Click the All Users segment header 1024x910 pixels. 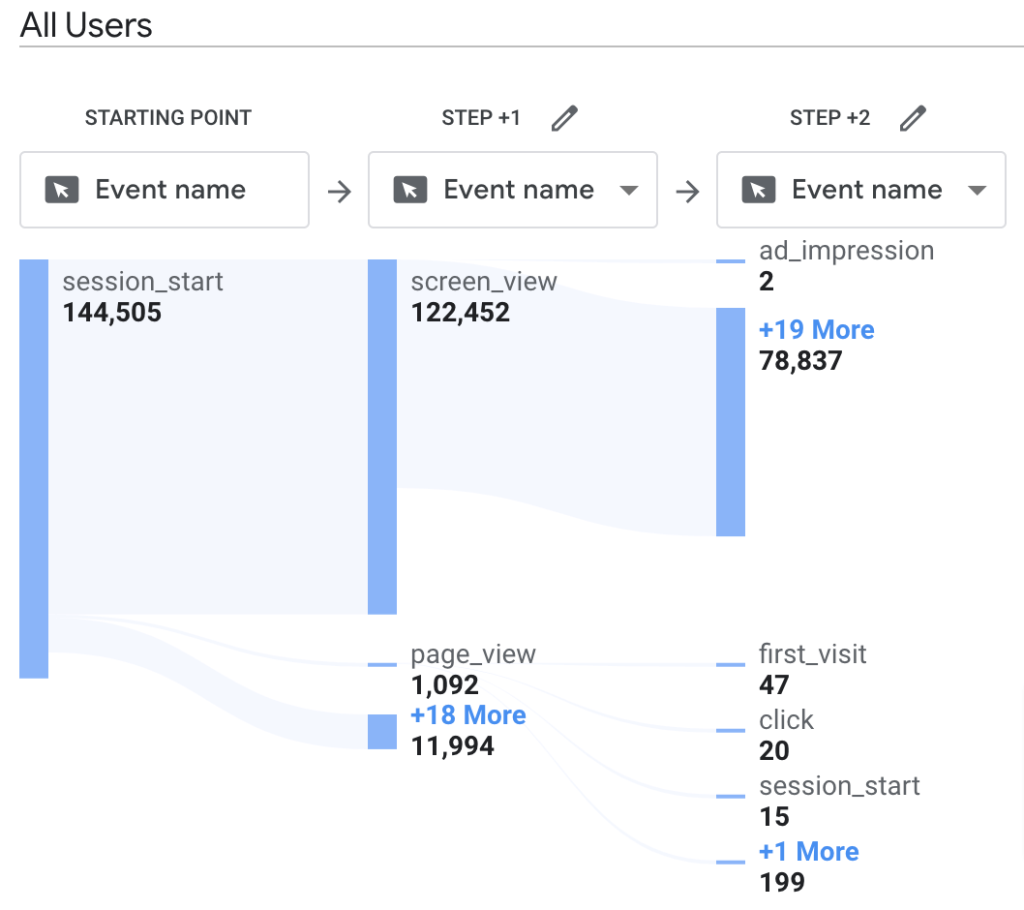point(85,25)
